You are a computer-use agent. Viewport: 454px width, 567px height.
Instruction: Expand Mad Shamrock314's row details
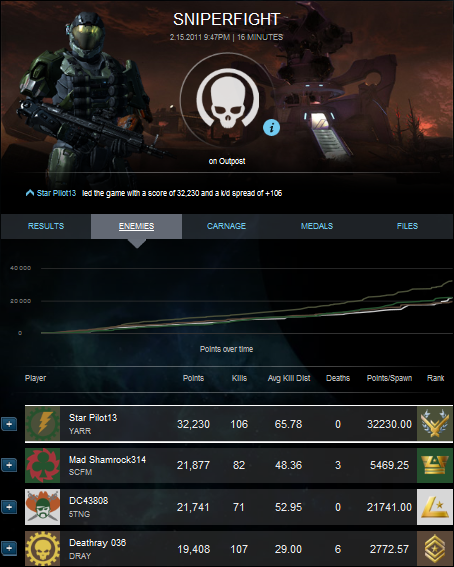[9, 465]
